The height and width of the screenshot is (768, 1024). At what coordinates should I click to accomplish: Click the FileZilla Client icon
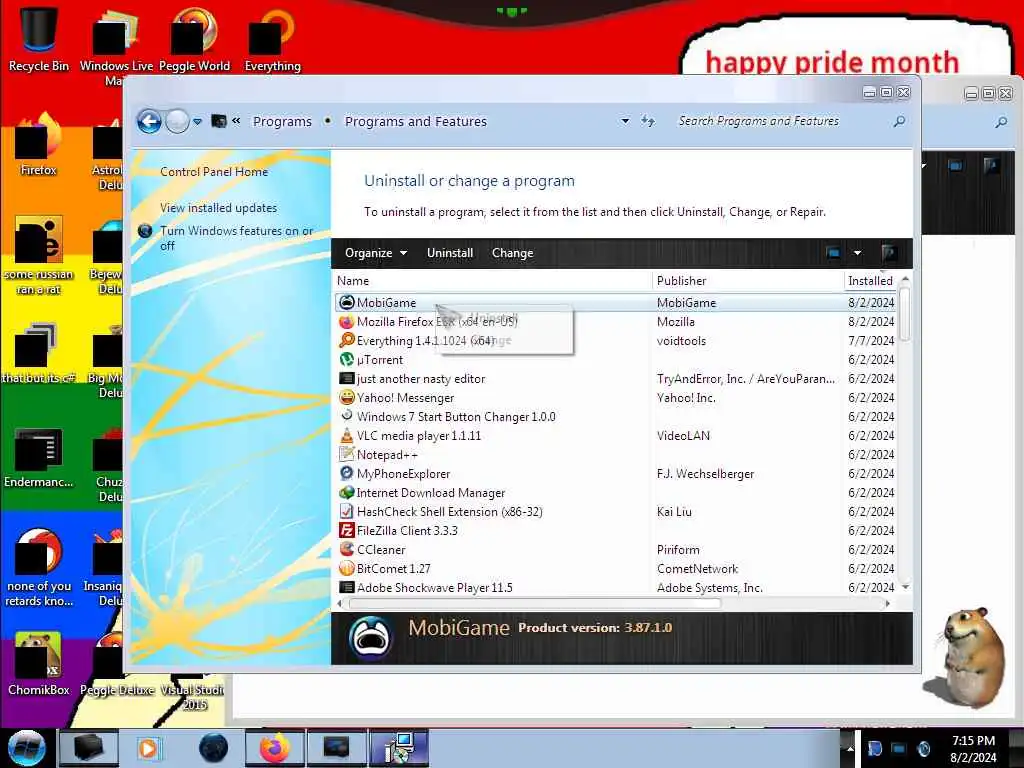[x=347, y=530]
